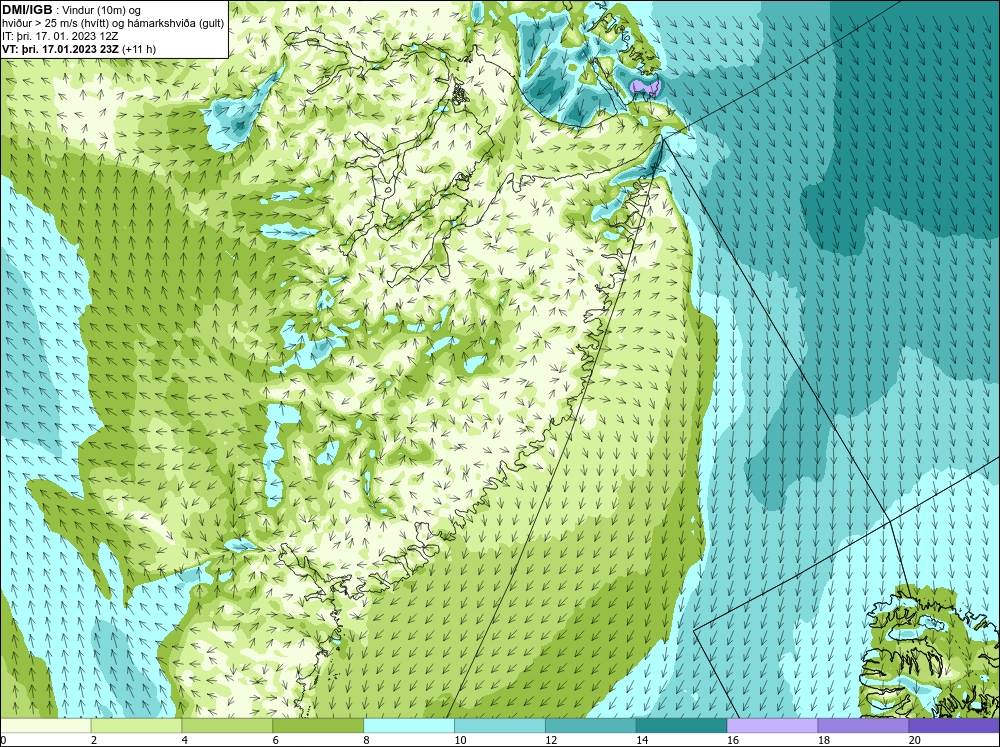Viewport: 1000px width, 747px height.
Task: Click the purple strong-wind patch on the map
Action: [x=645, y=87]
